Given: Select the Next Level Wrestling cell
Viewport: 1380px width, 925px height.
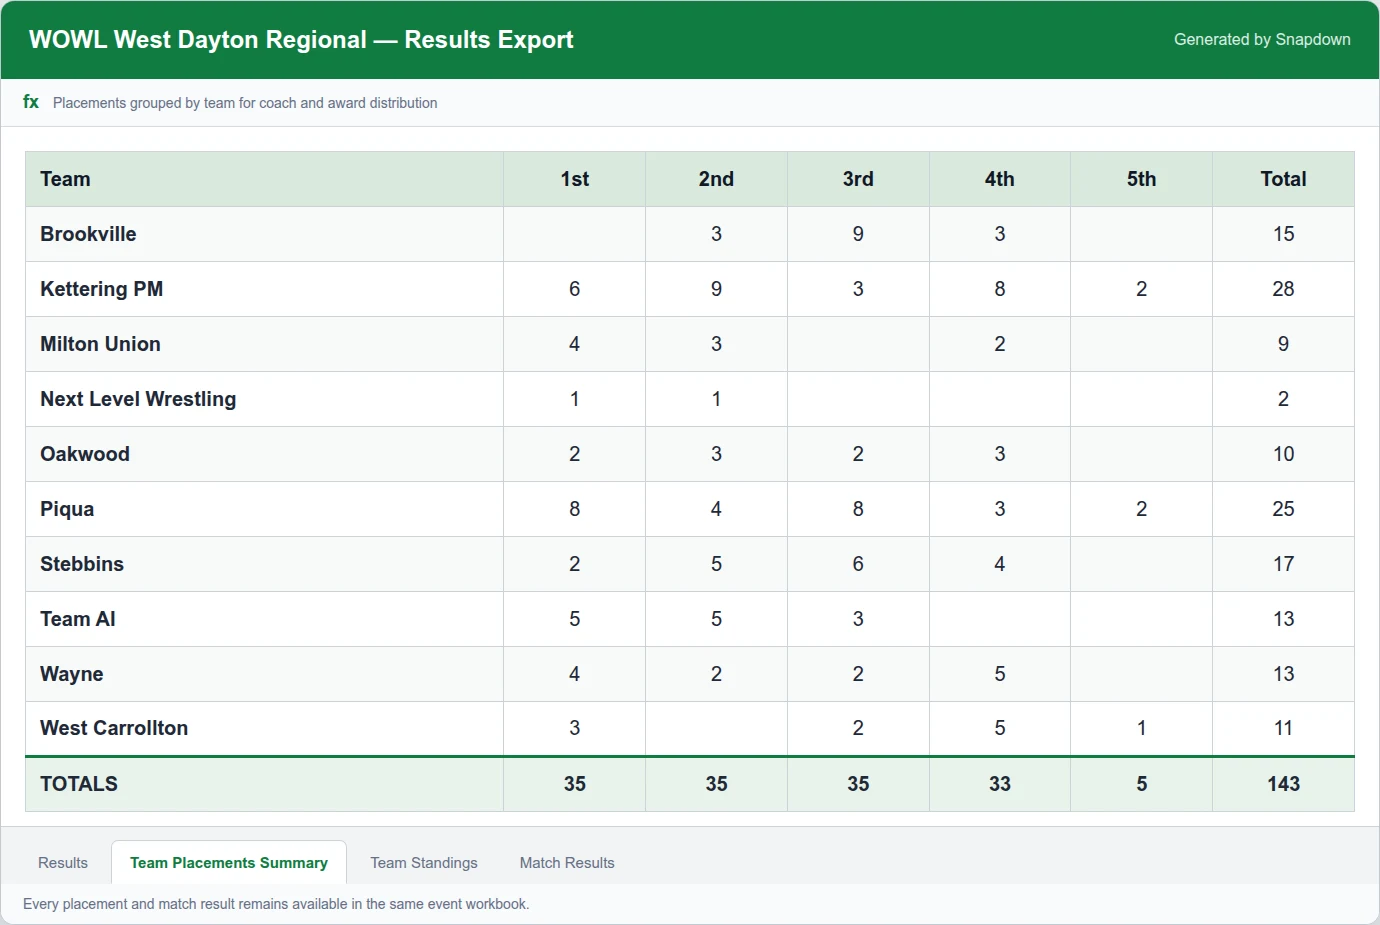Looking at the screenshot, I should coord(265,399).
